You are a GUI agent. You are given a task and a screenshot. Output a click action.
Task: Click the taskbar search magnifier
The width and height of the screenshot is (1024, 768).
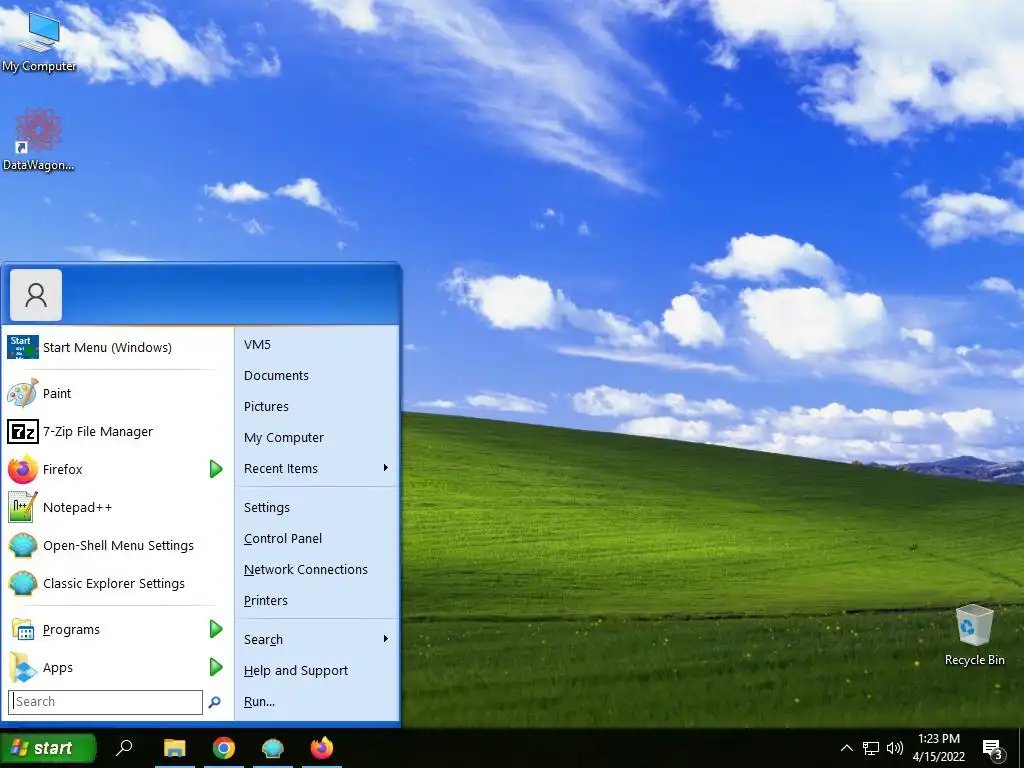point(123,748)
